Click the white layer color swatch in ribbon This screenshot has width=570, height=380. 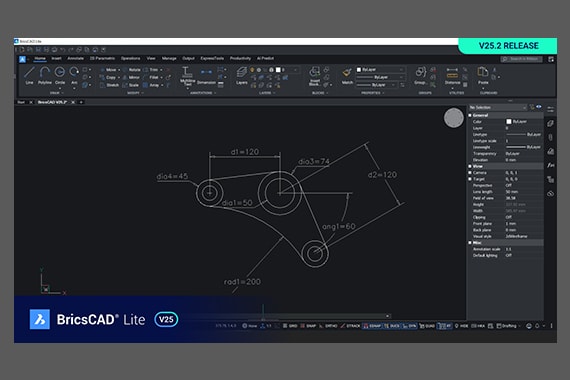[x=278, y=70]
